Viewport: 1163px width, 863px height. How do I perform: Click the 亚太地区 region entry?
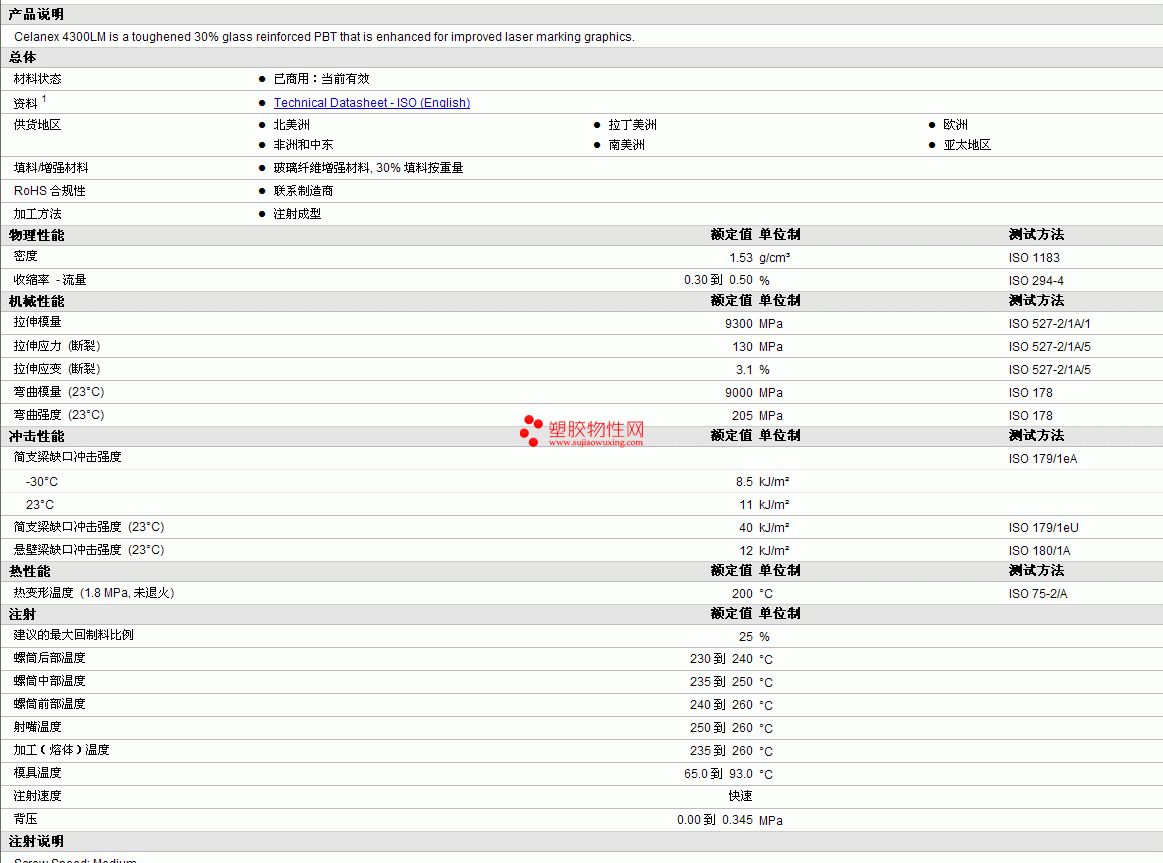pyautogui.click(x=967, y=145)
